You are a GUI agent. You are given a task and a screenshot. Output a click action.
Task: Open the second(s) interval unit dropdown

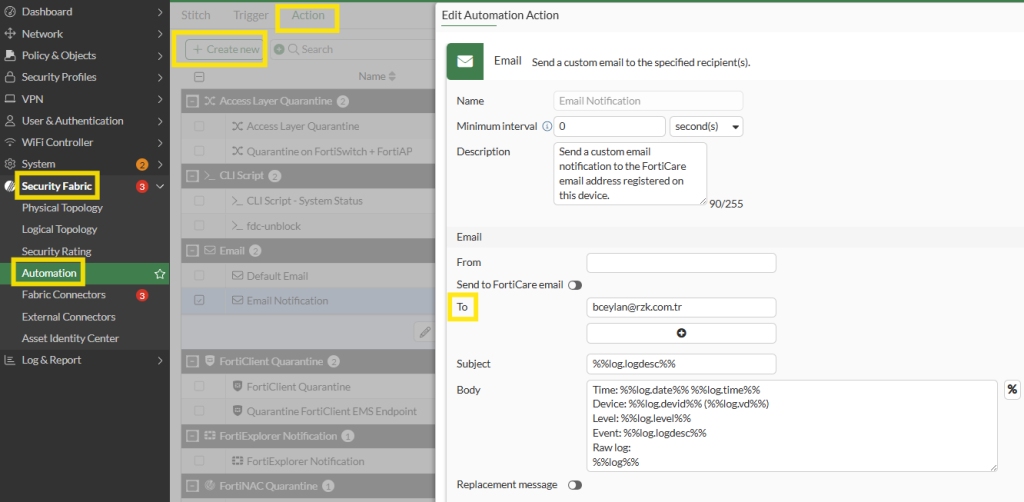706,126
